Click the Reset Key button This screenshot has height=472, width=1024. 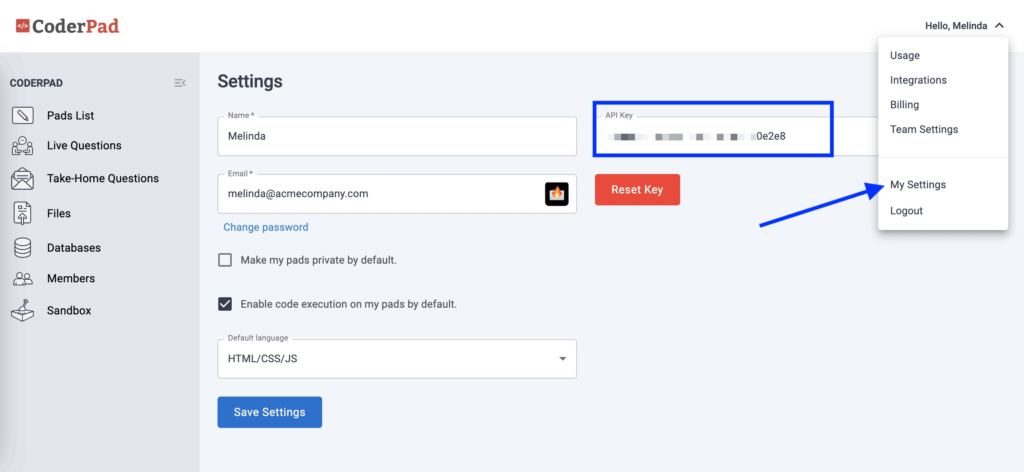click(x=637, y=190)
